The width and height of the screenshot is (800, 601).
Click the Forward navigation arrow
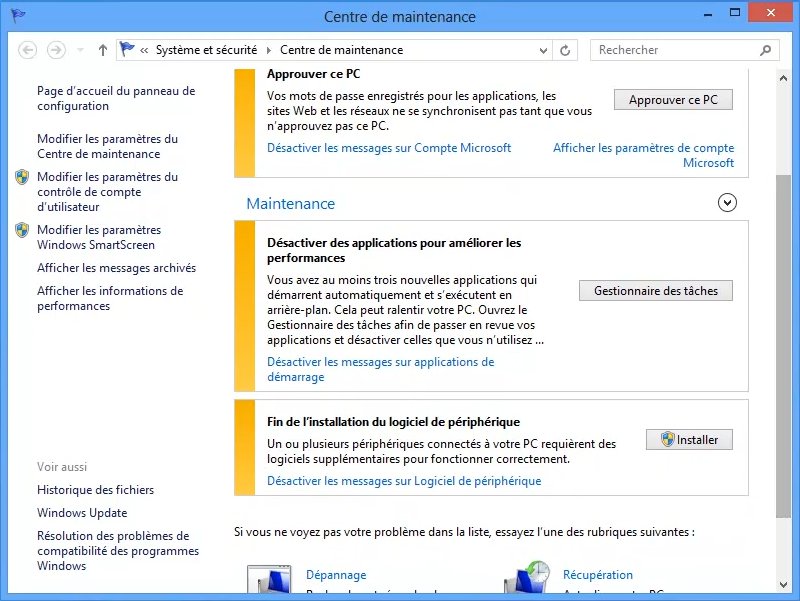click(56, 50)
